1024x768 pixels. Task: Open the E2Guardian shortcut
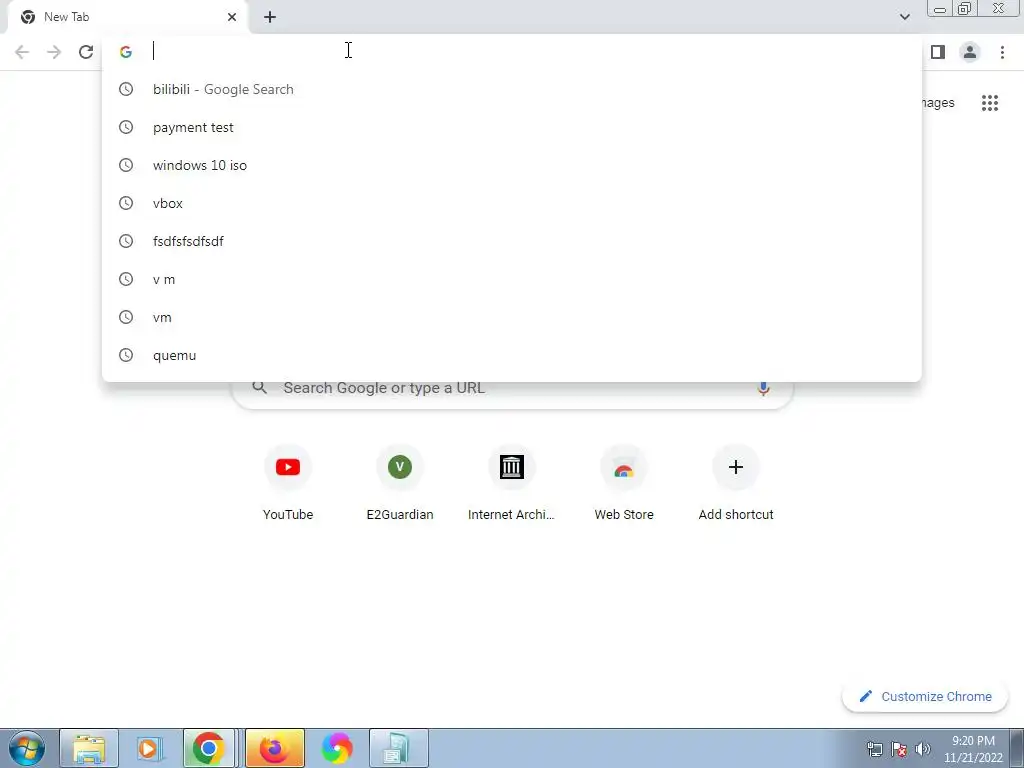tap(400, 483)
